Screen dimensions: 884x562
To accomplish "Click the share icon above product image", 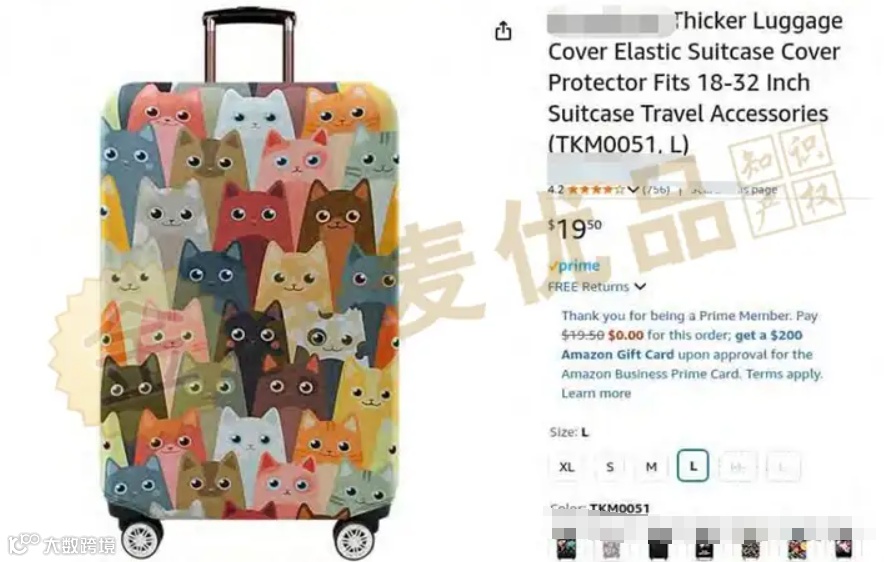I will (503, 31).
